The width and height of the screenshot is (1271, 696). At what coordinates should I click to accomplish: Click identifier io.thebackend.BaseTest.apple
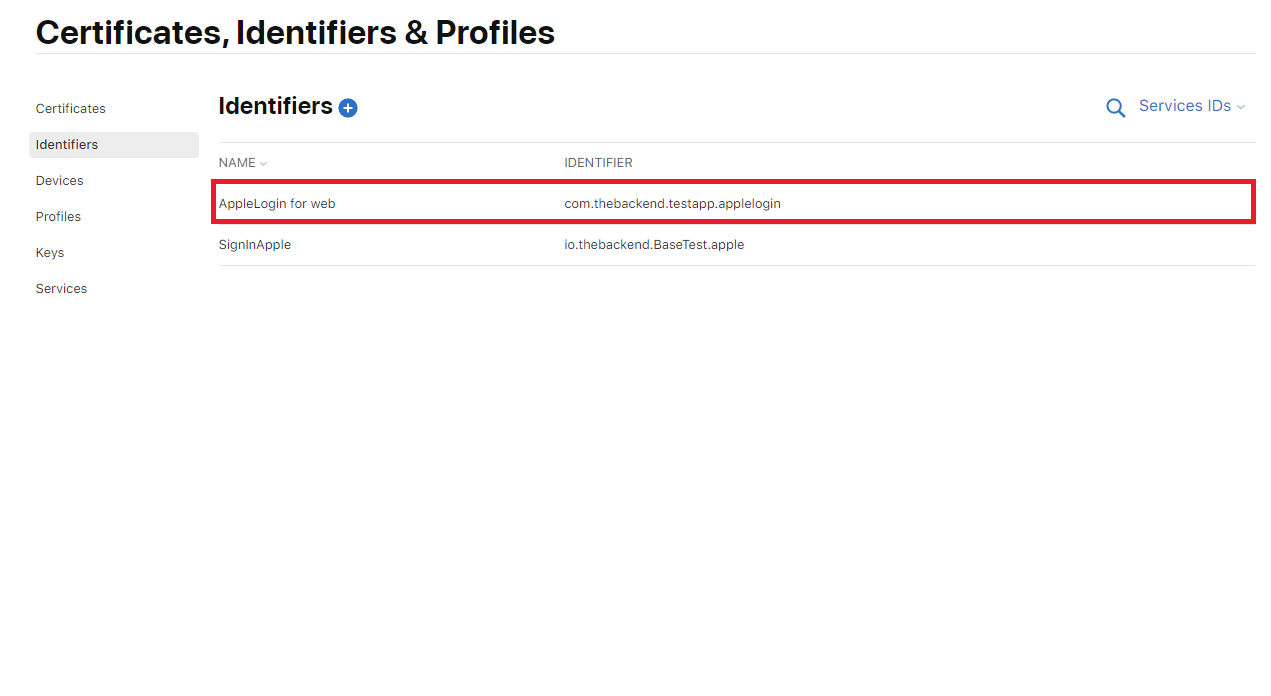click(654, 245)
